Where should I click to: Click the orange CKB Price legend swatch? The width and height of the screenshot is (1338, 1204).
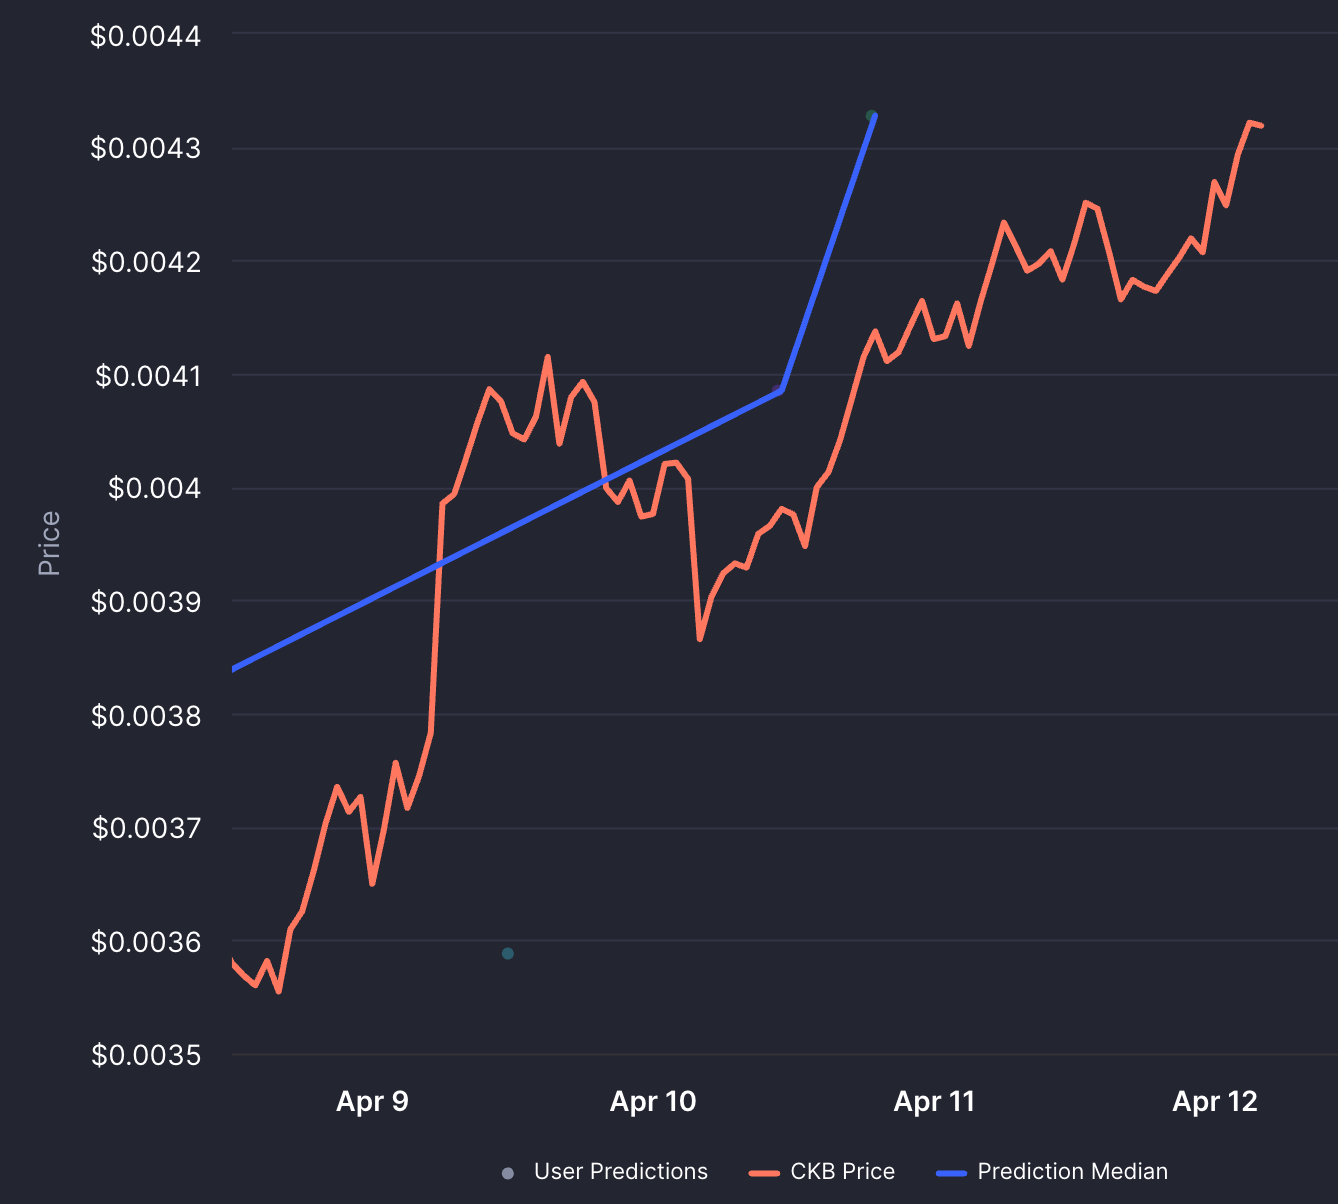click(x=764, y=1173)
